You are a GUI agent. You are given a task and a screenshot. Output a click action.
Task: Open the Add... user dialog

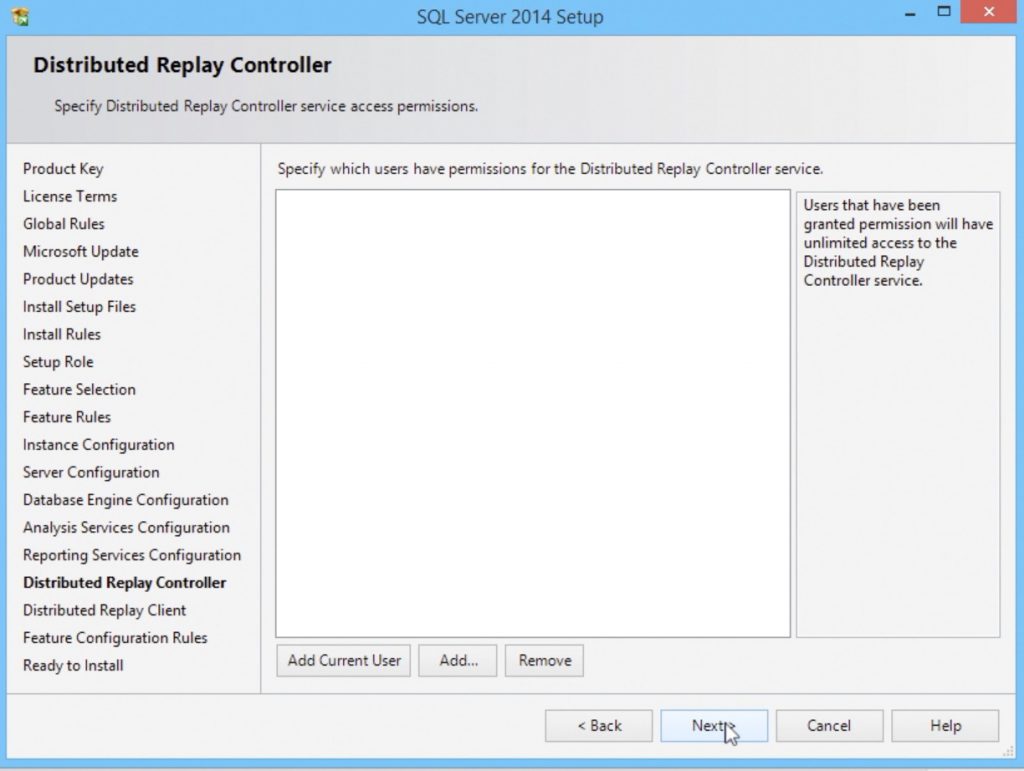point(458,661)
